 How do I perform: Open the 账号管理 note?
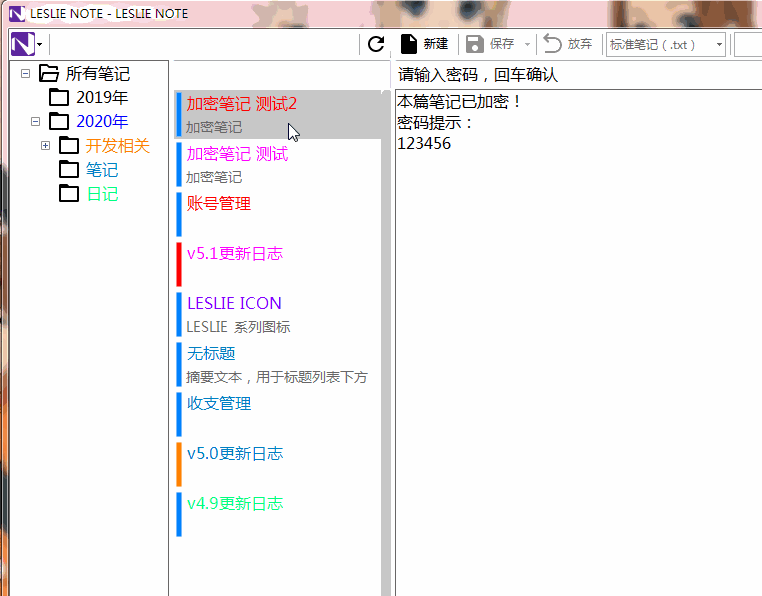[x=277, y=214]
